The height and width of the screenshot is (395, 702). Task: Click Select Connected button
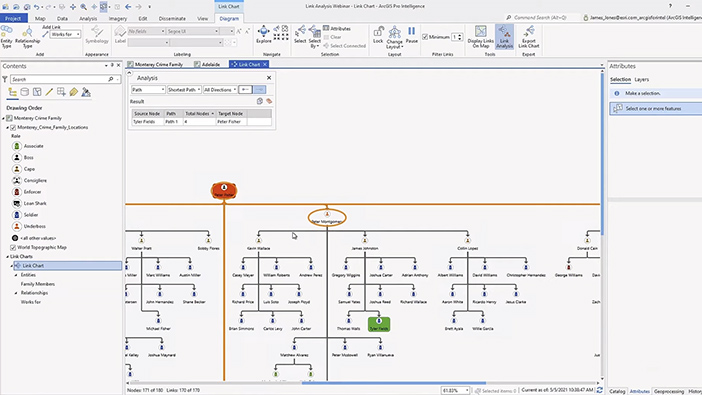(344, 46)
